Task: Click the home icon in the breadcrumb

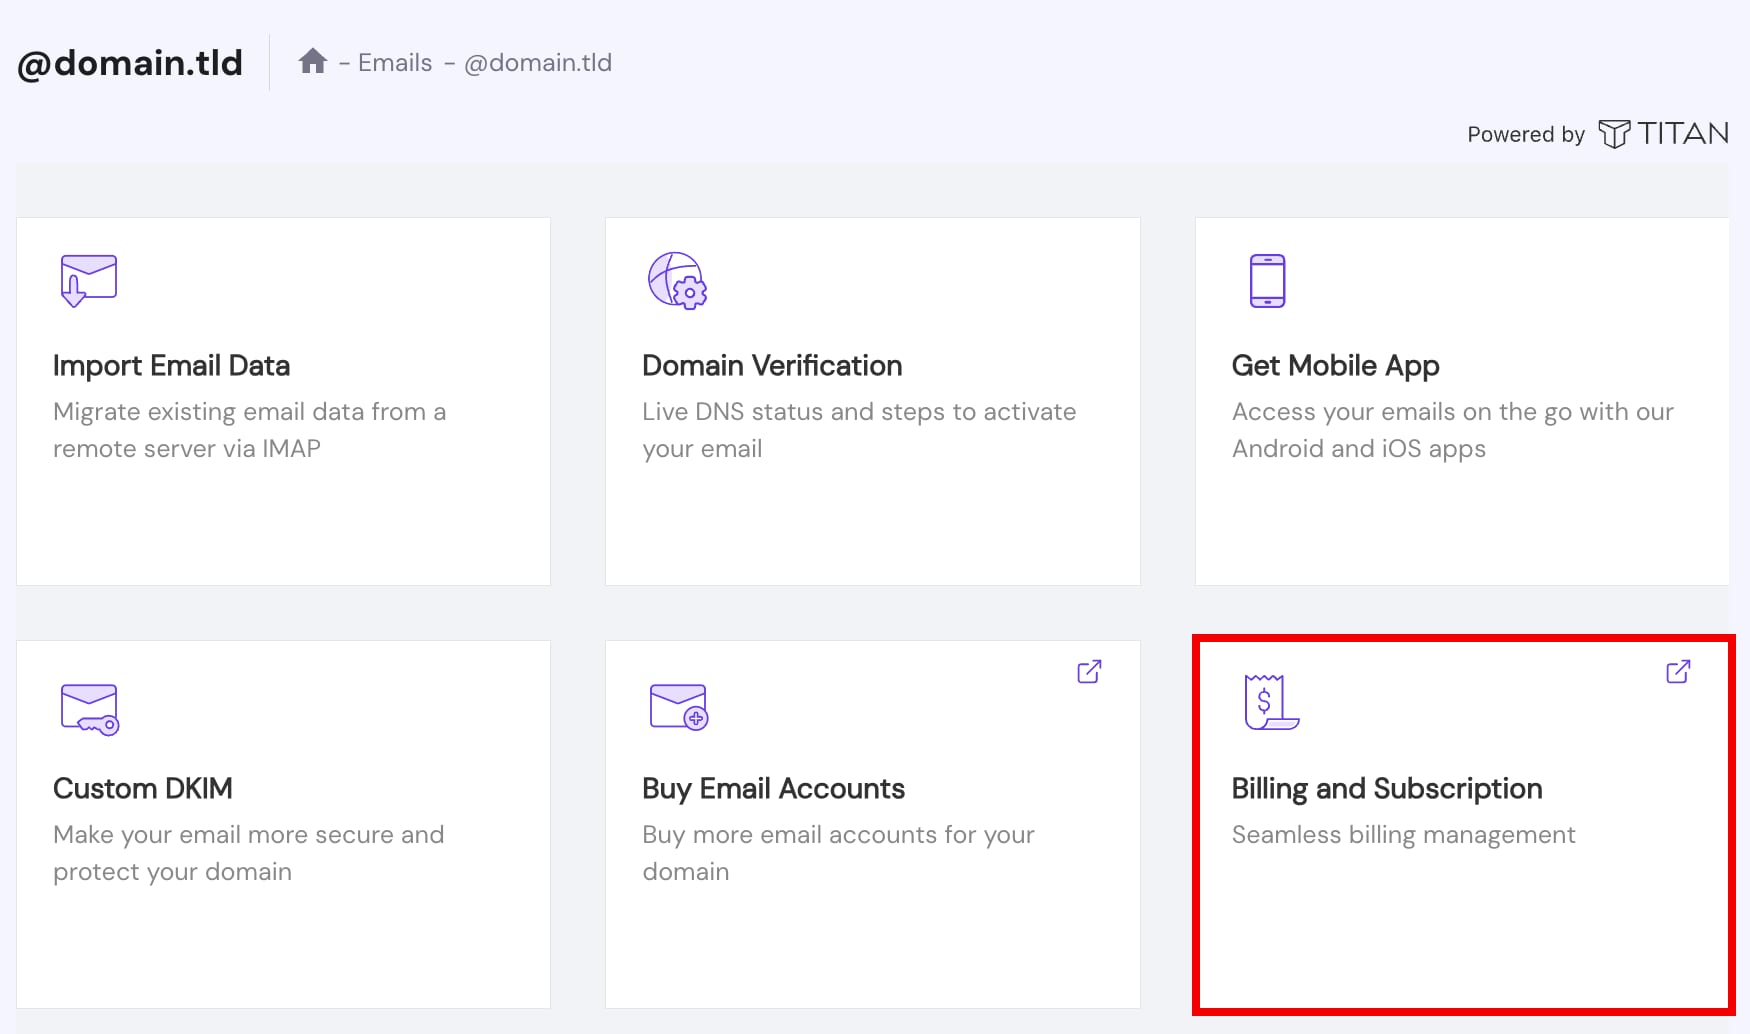Action: (x=314, y=61)
